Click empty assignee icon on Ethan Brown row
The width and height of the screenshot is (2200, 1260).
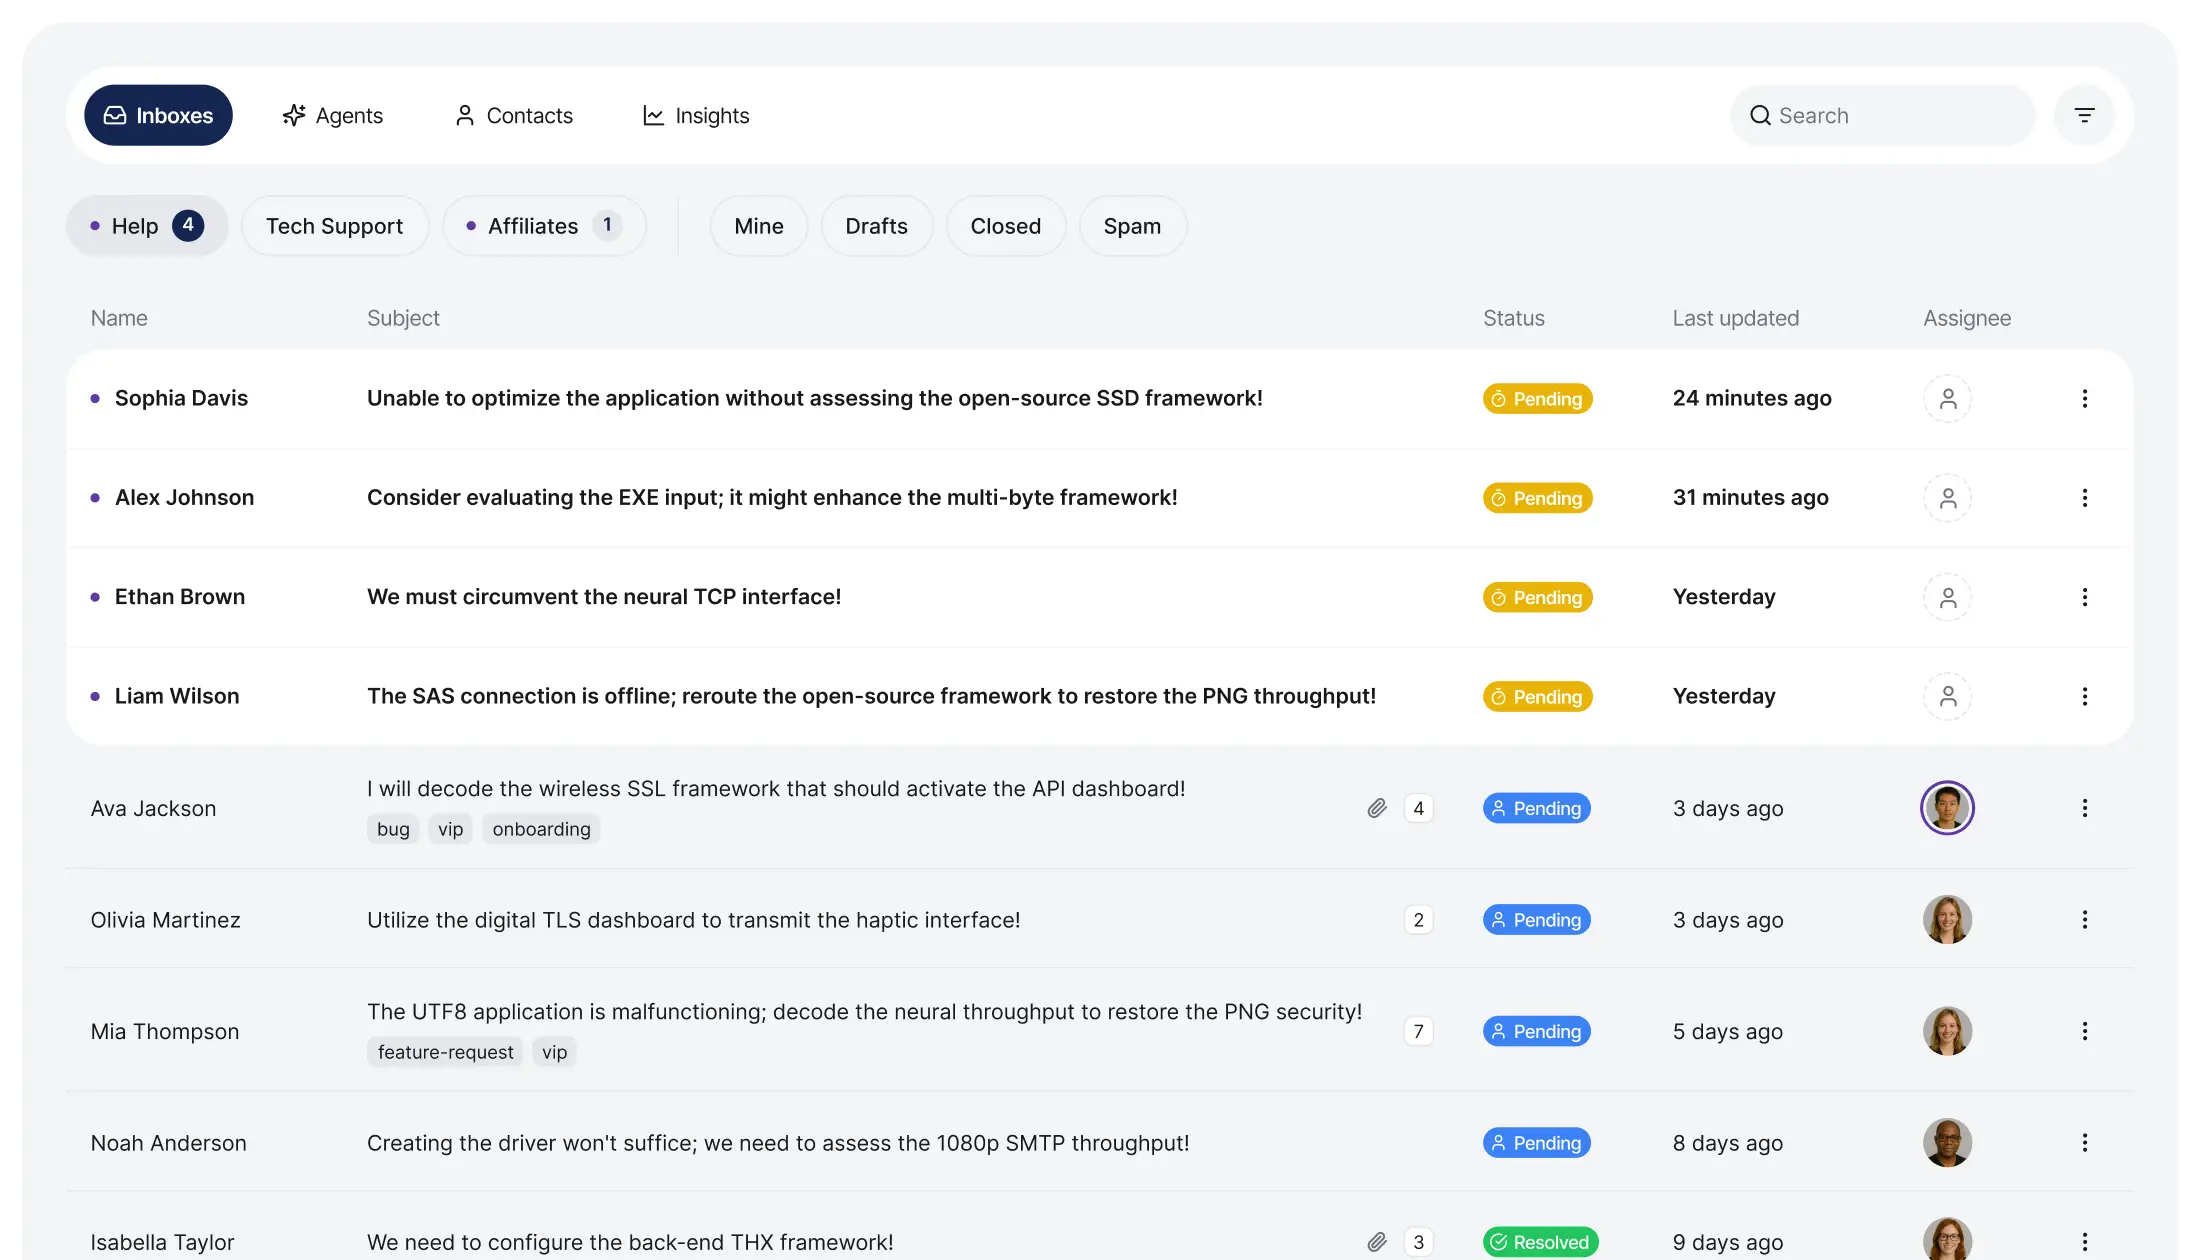click(1947, 597)
